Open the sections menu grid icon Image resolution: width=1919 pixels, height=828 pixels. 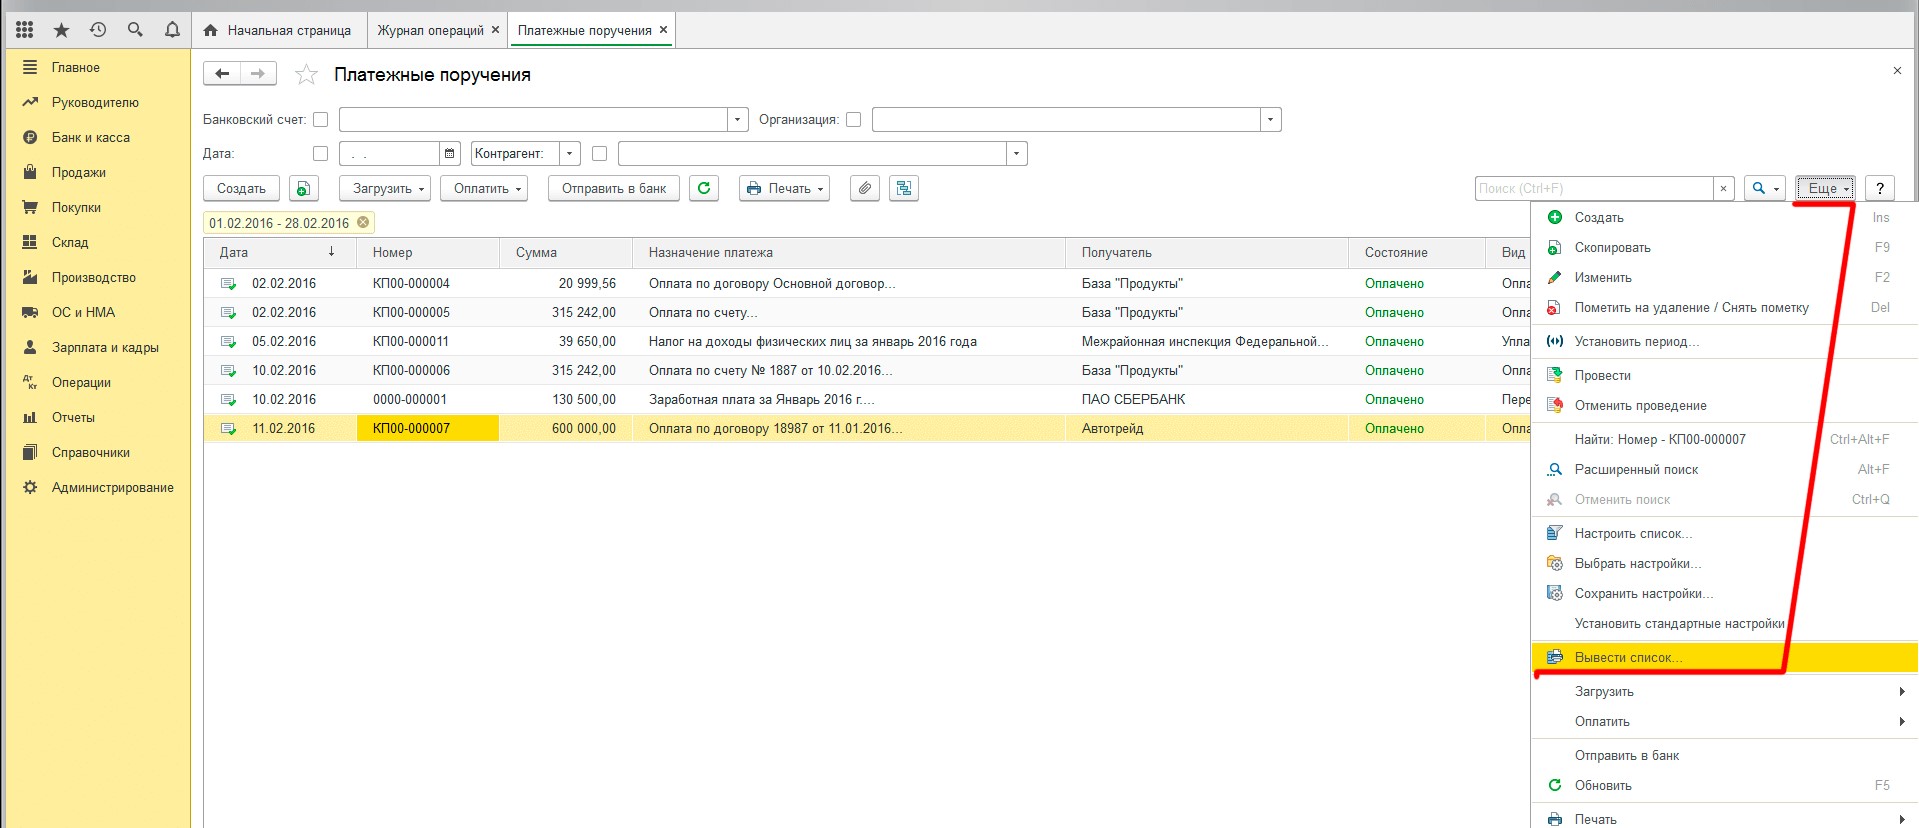25,30
